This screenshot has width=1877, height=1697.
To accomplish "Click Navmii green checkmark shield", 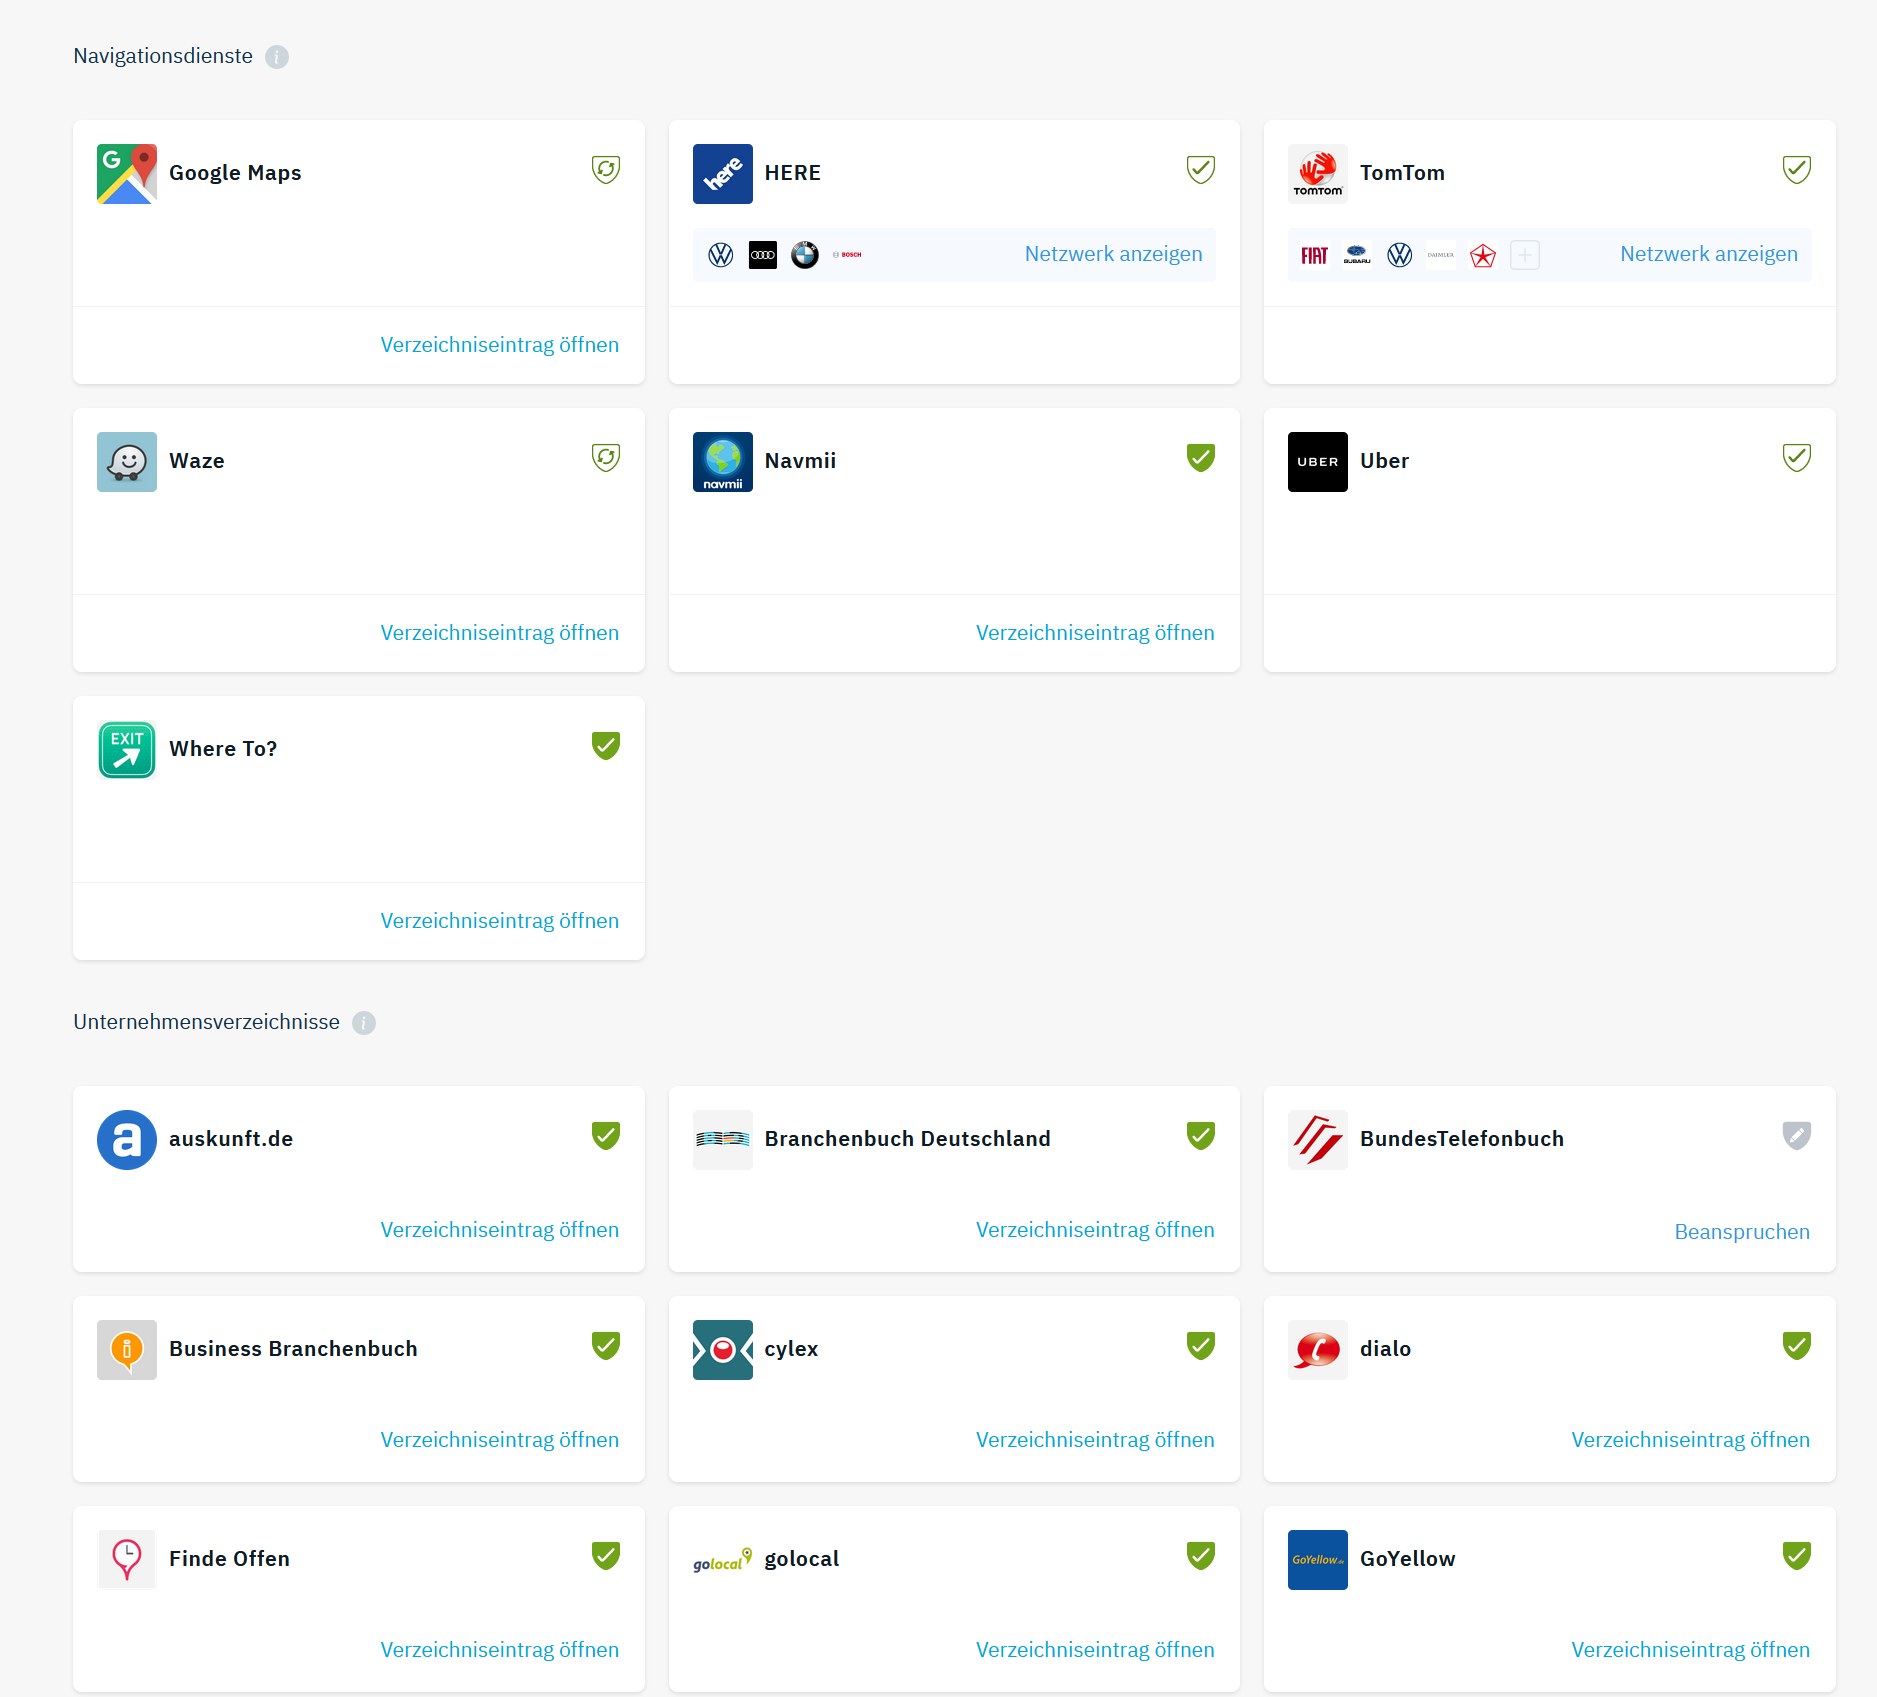I will (x=1201, y=458).
